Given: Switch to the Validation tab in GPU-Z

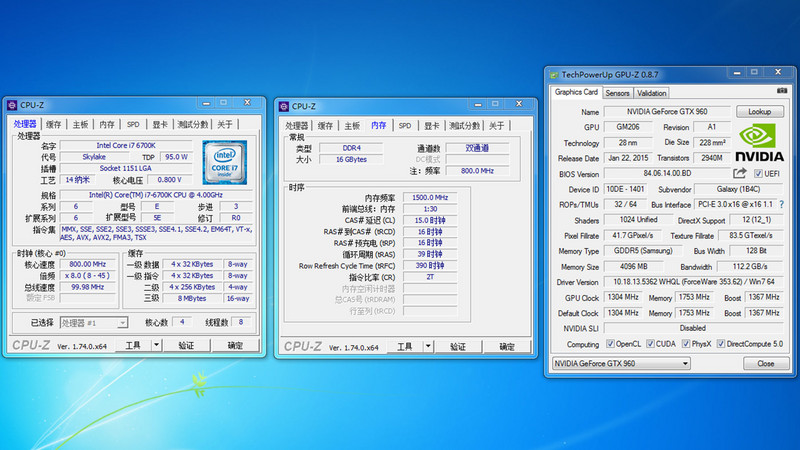Looking at the screenshot, I should point(652,93).
